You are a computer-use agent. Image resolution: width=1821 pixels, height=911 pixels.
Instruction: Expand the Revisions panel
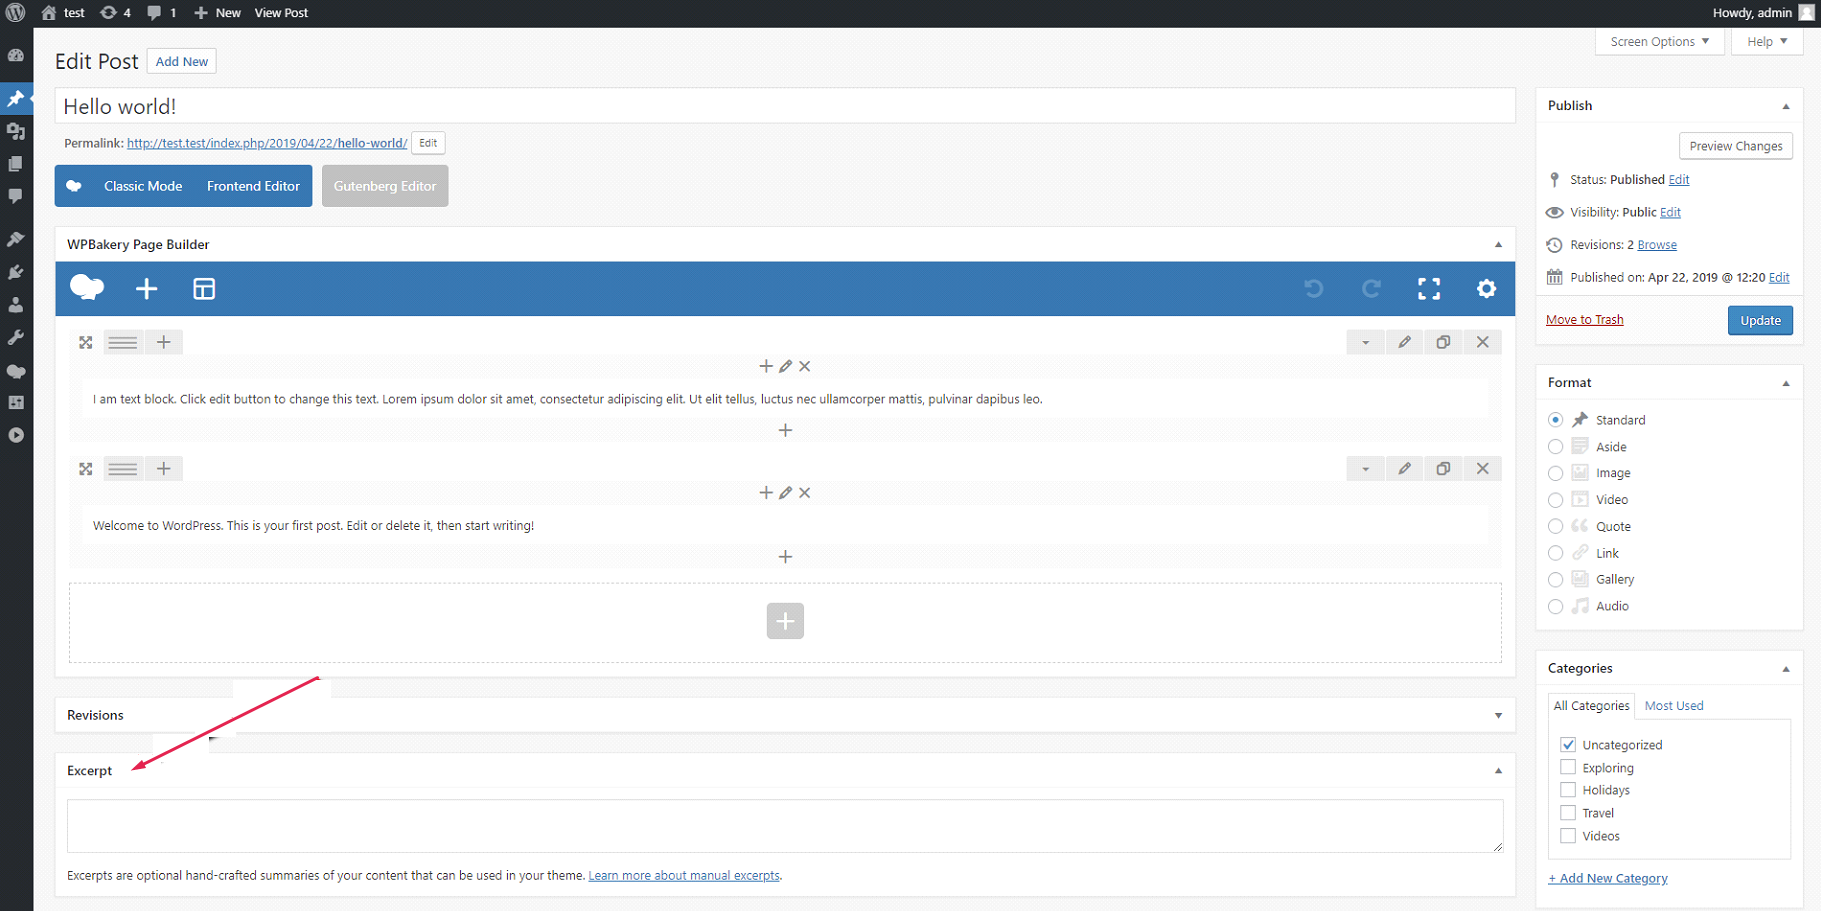pos(1497,716)
